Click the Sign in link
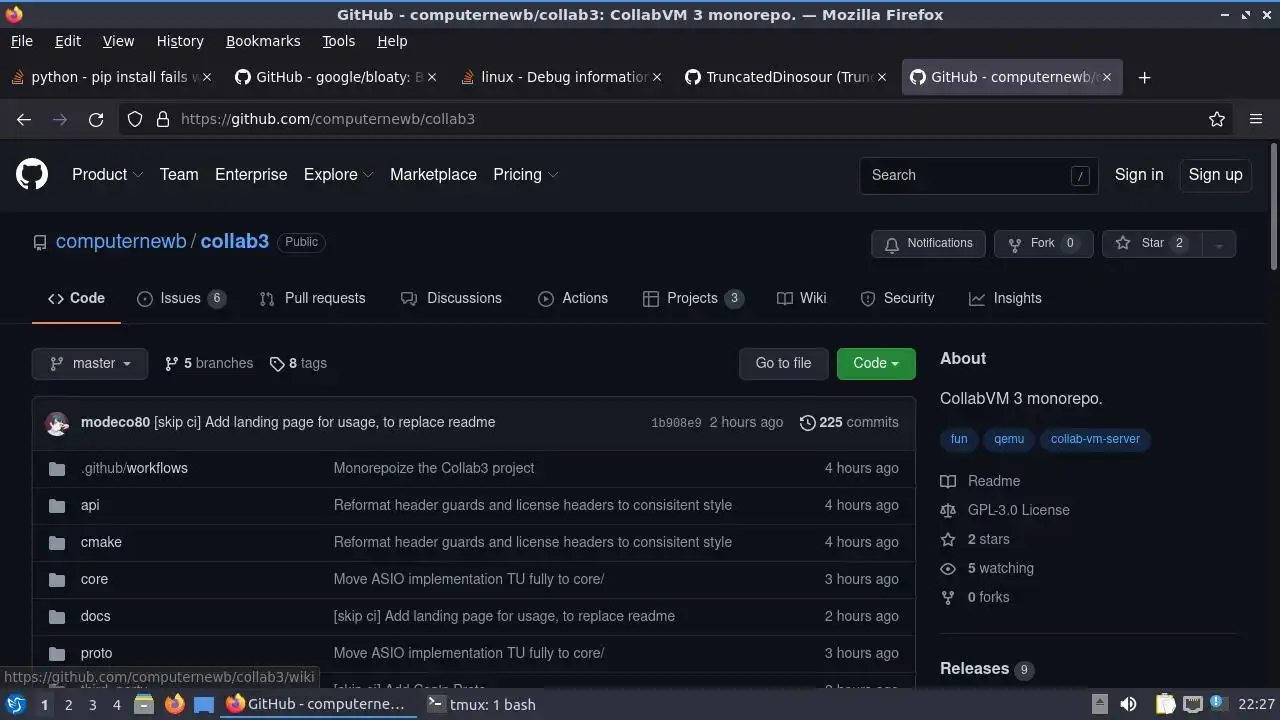Viewport: 1280px width, 720px height. pyautogui.click(x=1139, y=174)
